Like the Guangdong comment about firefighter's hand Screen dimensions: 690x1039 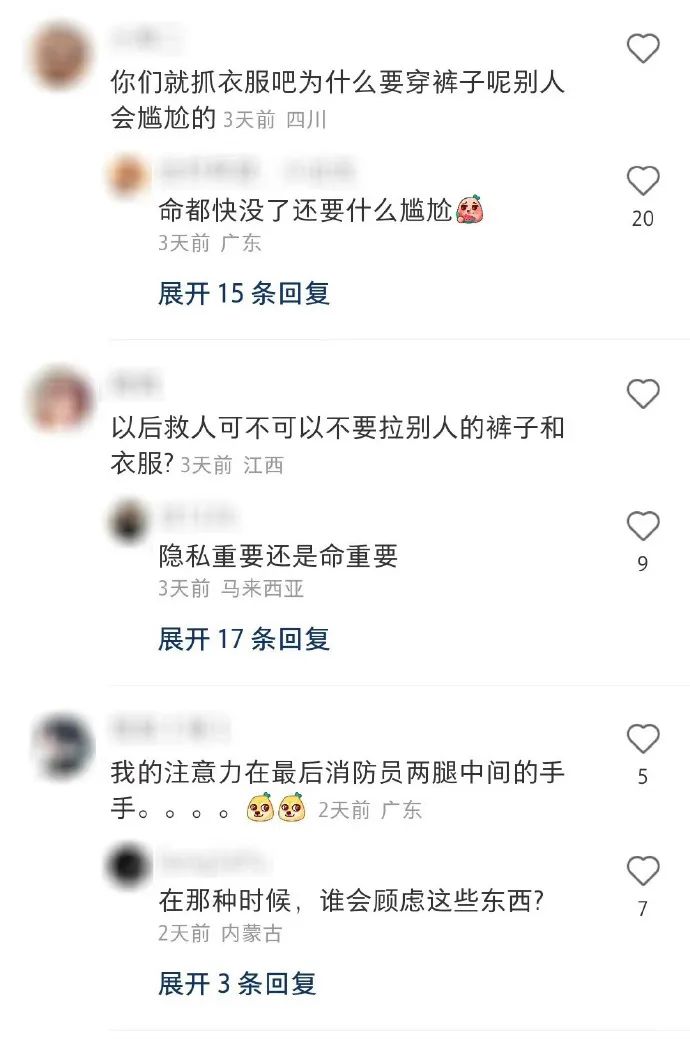[x=643, y=739]
